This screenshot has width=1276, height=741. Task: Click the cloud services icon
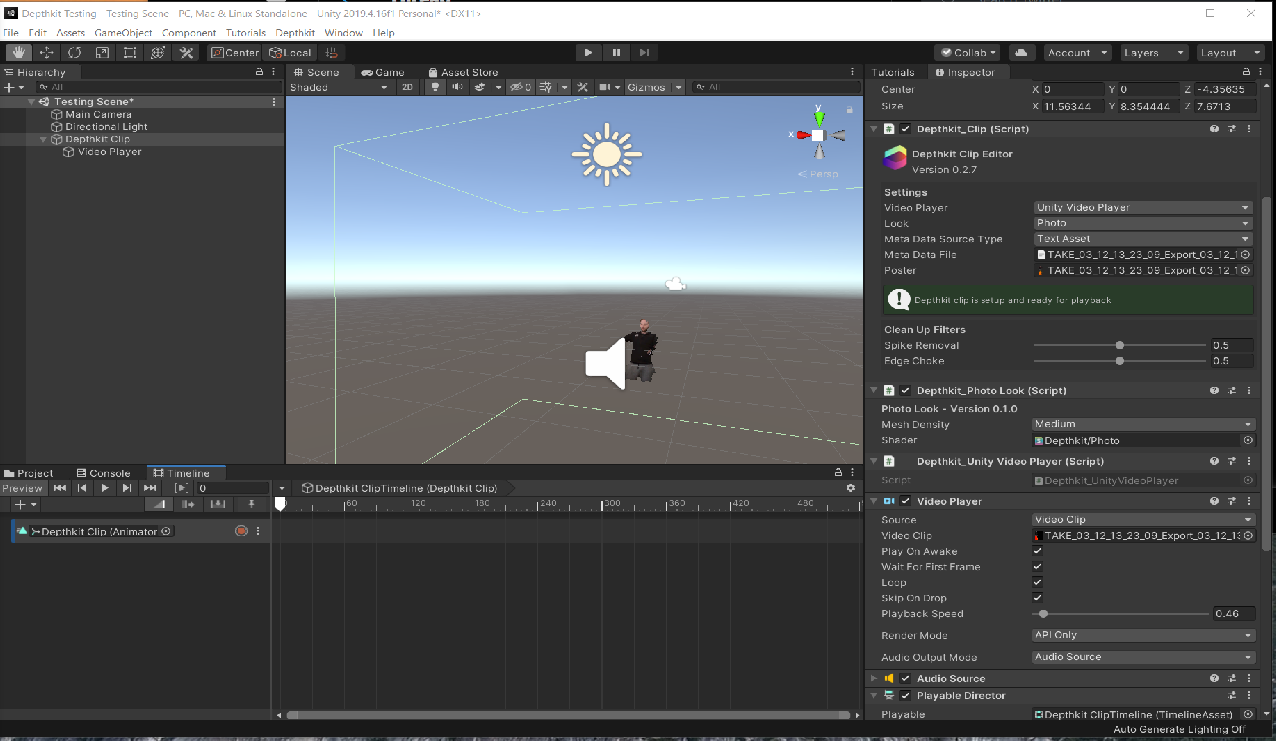click(x=1021, y=53)
